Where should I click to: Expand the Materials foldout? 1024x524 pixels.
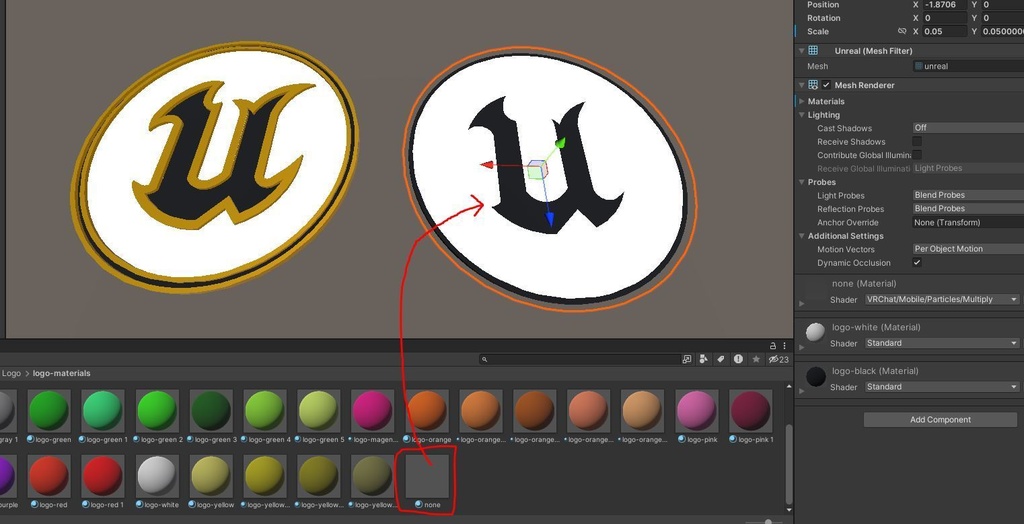click(802, 101)
